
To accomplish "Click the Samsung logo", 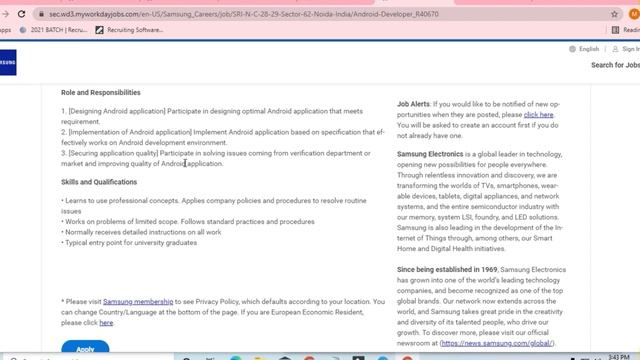I will (8, 62).
